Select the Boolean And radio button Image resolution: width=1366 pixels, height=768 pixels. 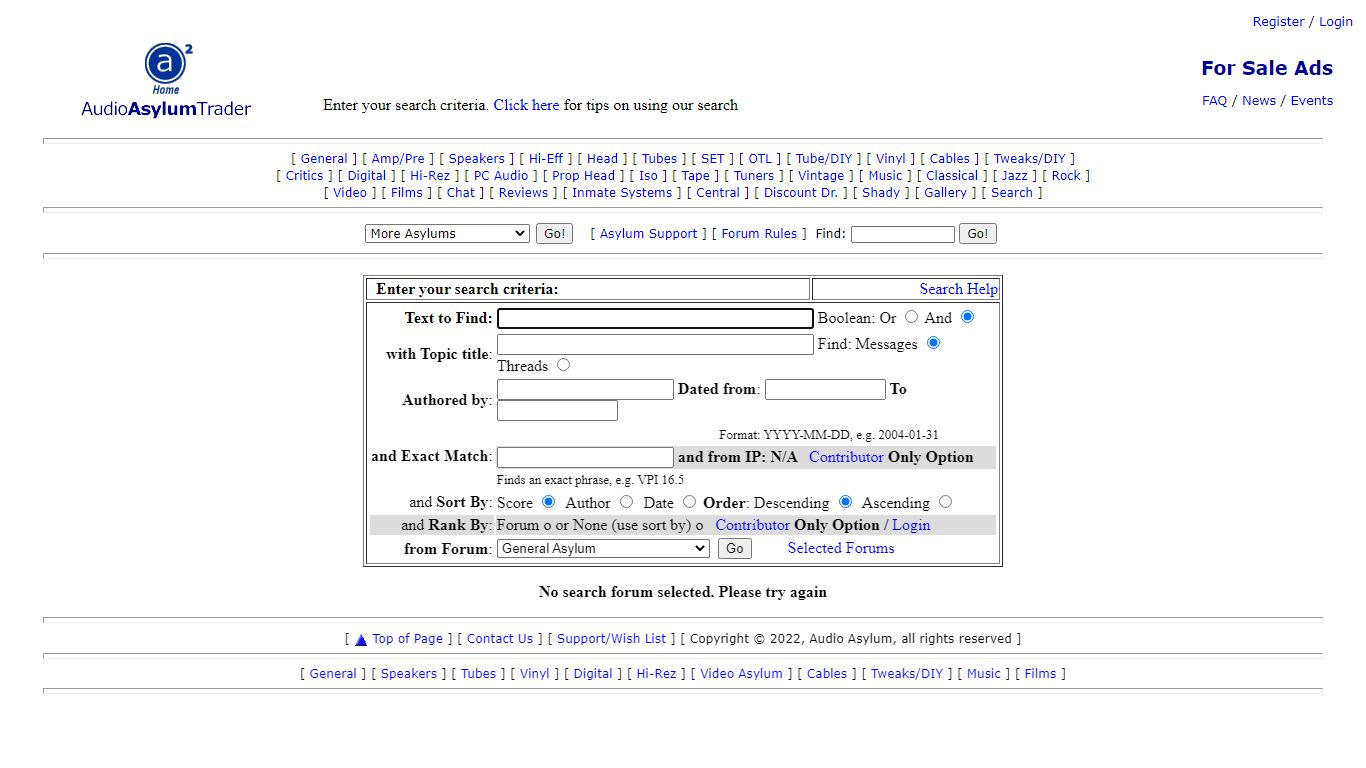pos(967,317)
